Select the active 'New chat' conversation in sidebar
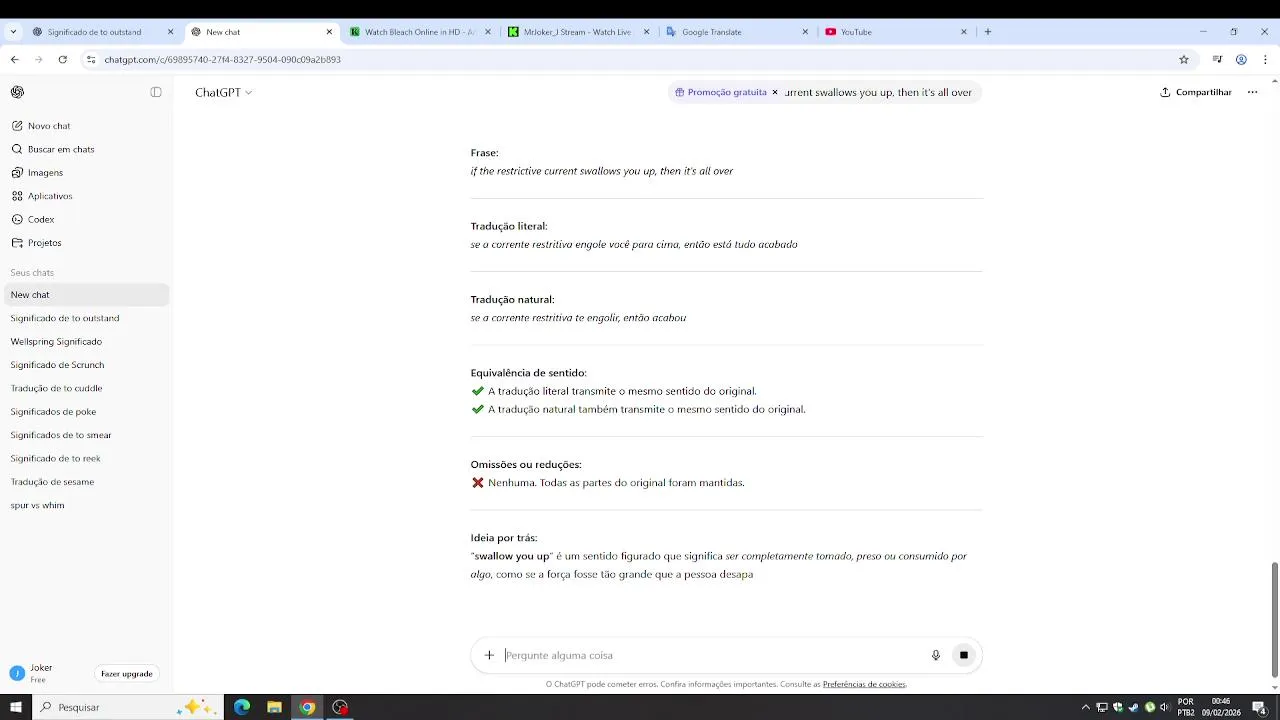The width and height of the screenshot is (1280, 720). (87, 295)
